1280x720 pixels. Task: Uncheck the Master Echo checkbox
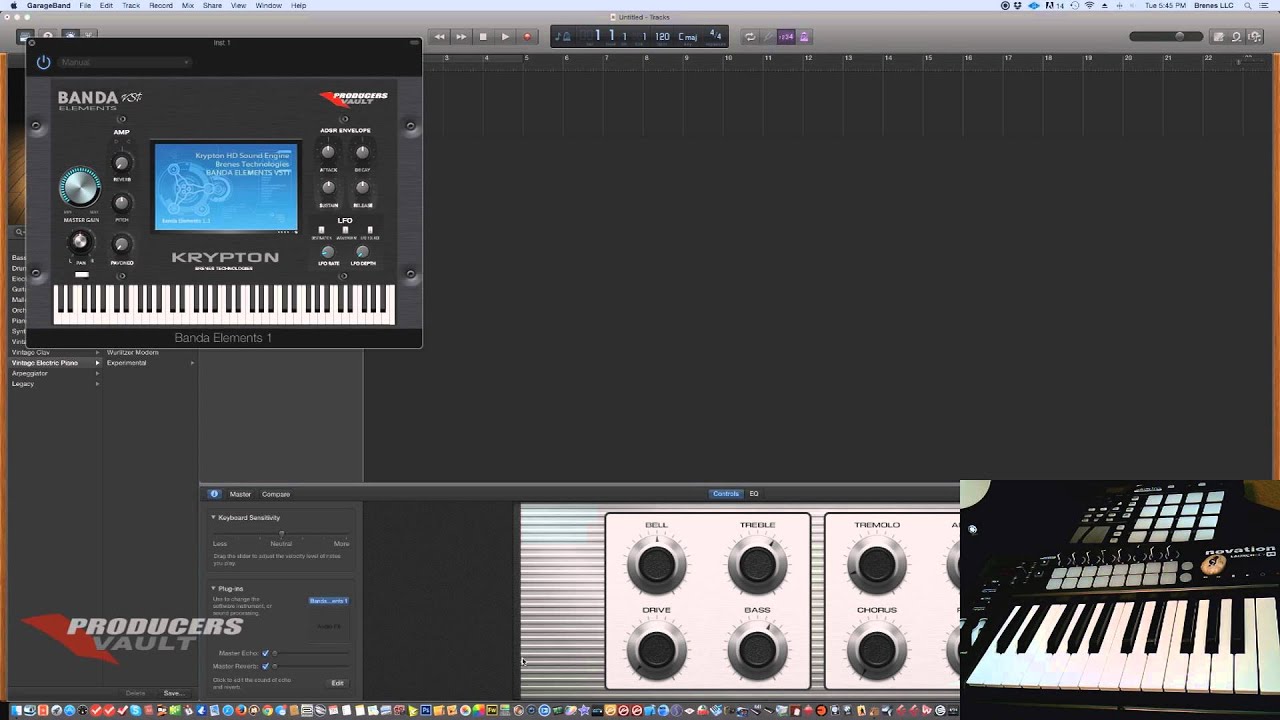[265, 653]
